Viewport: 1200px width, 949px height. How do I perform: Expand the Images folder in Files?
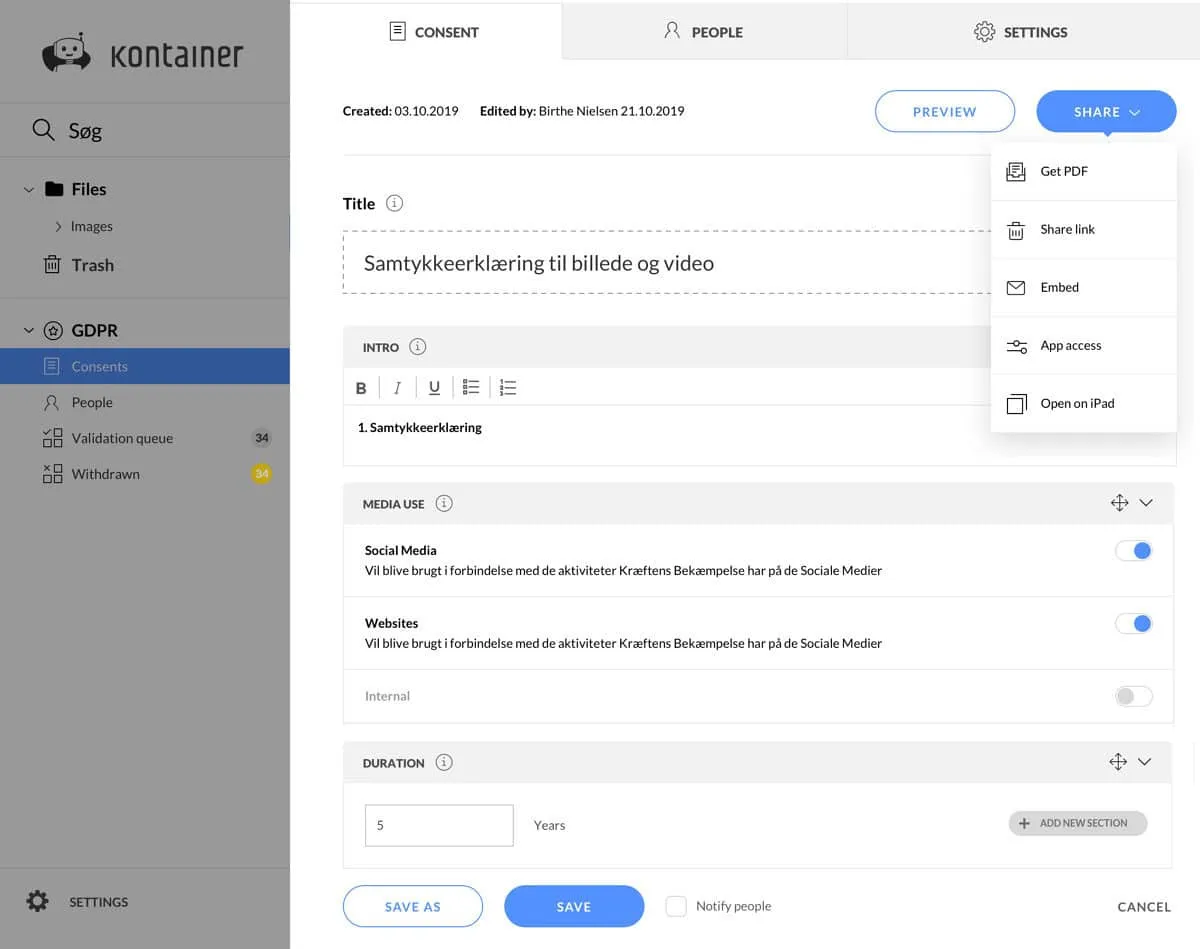59,227
